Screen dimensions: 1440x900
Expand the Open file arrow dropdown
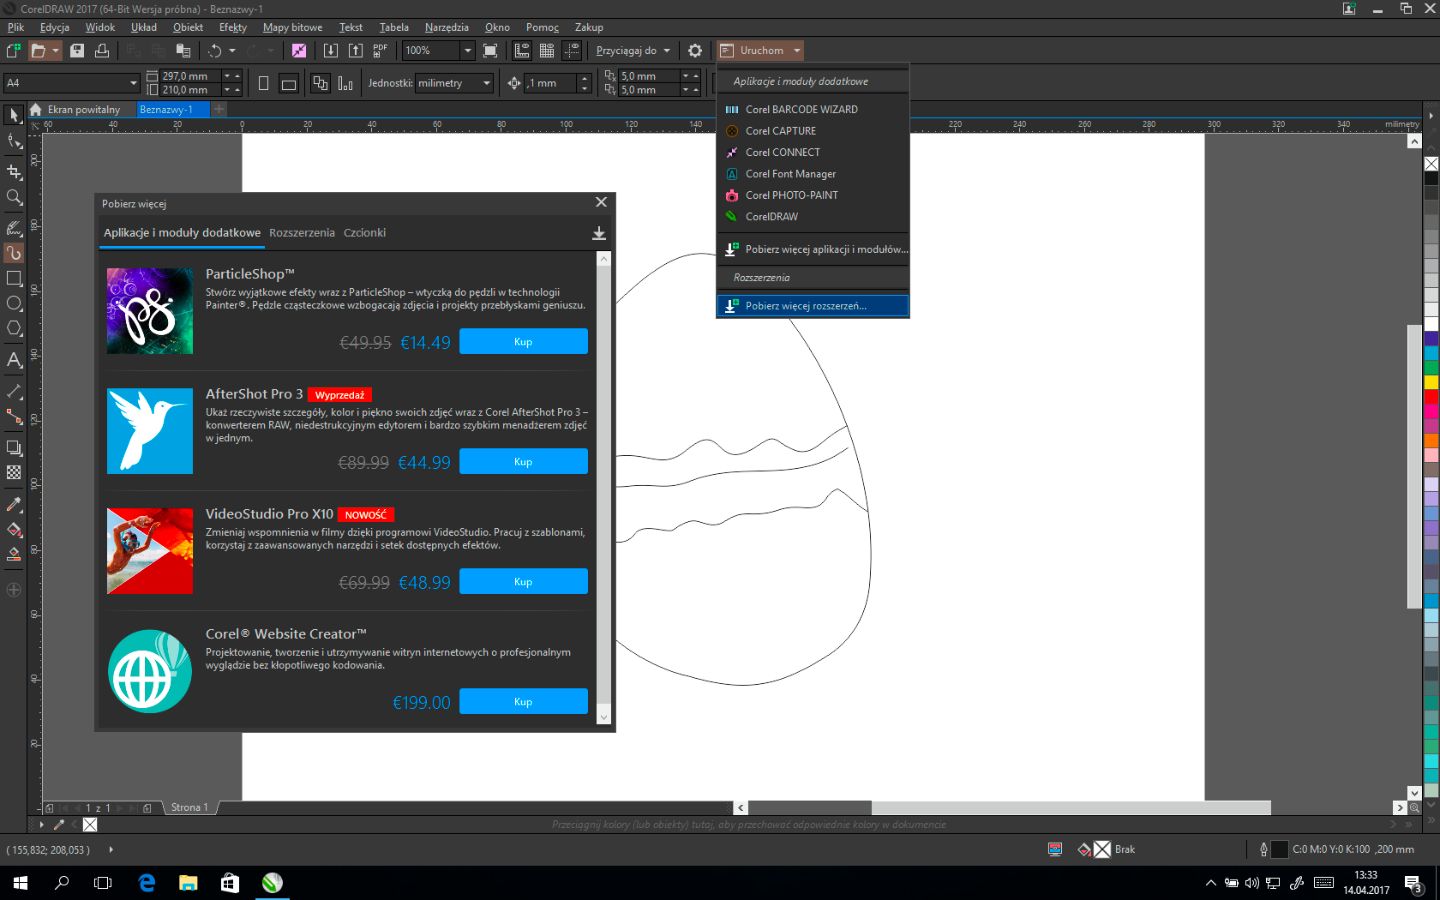pos(56,50)
